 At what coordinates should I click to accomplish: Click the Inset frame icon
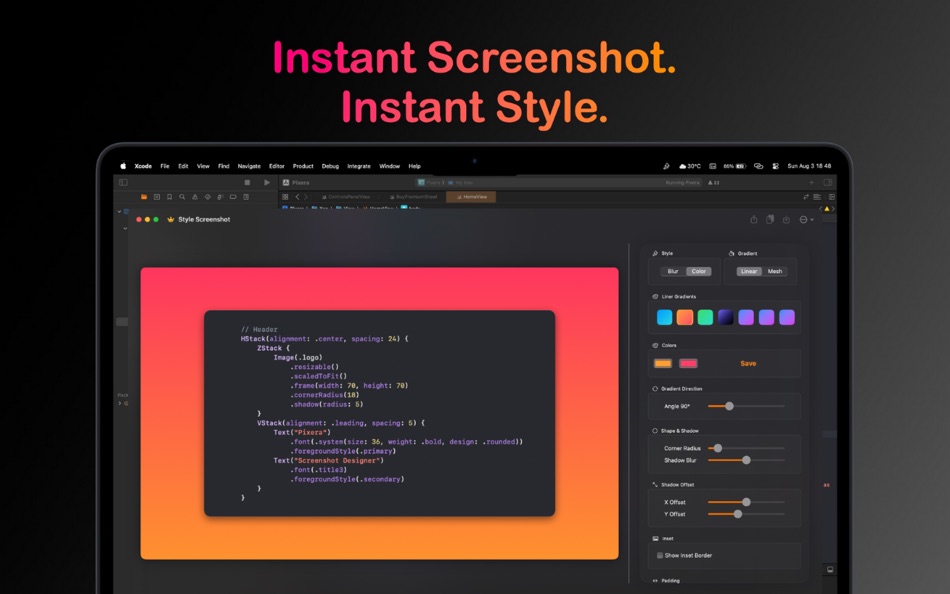click(x=654, y=537)
